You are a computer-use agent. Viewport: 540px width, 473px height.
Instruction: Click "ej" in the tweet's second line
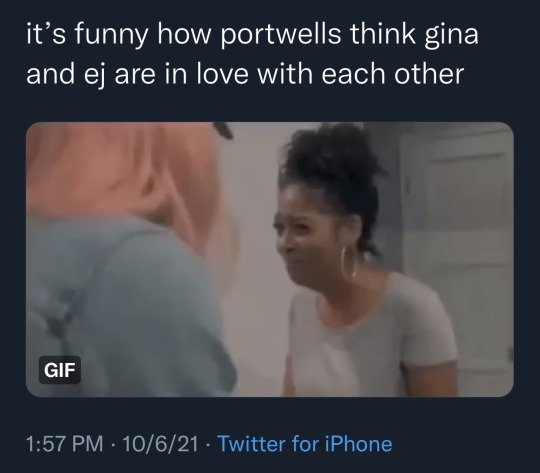point(94,76)
